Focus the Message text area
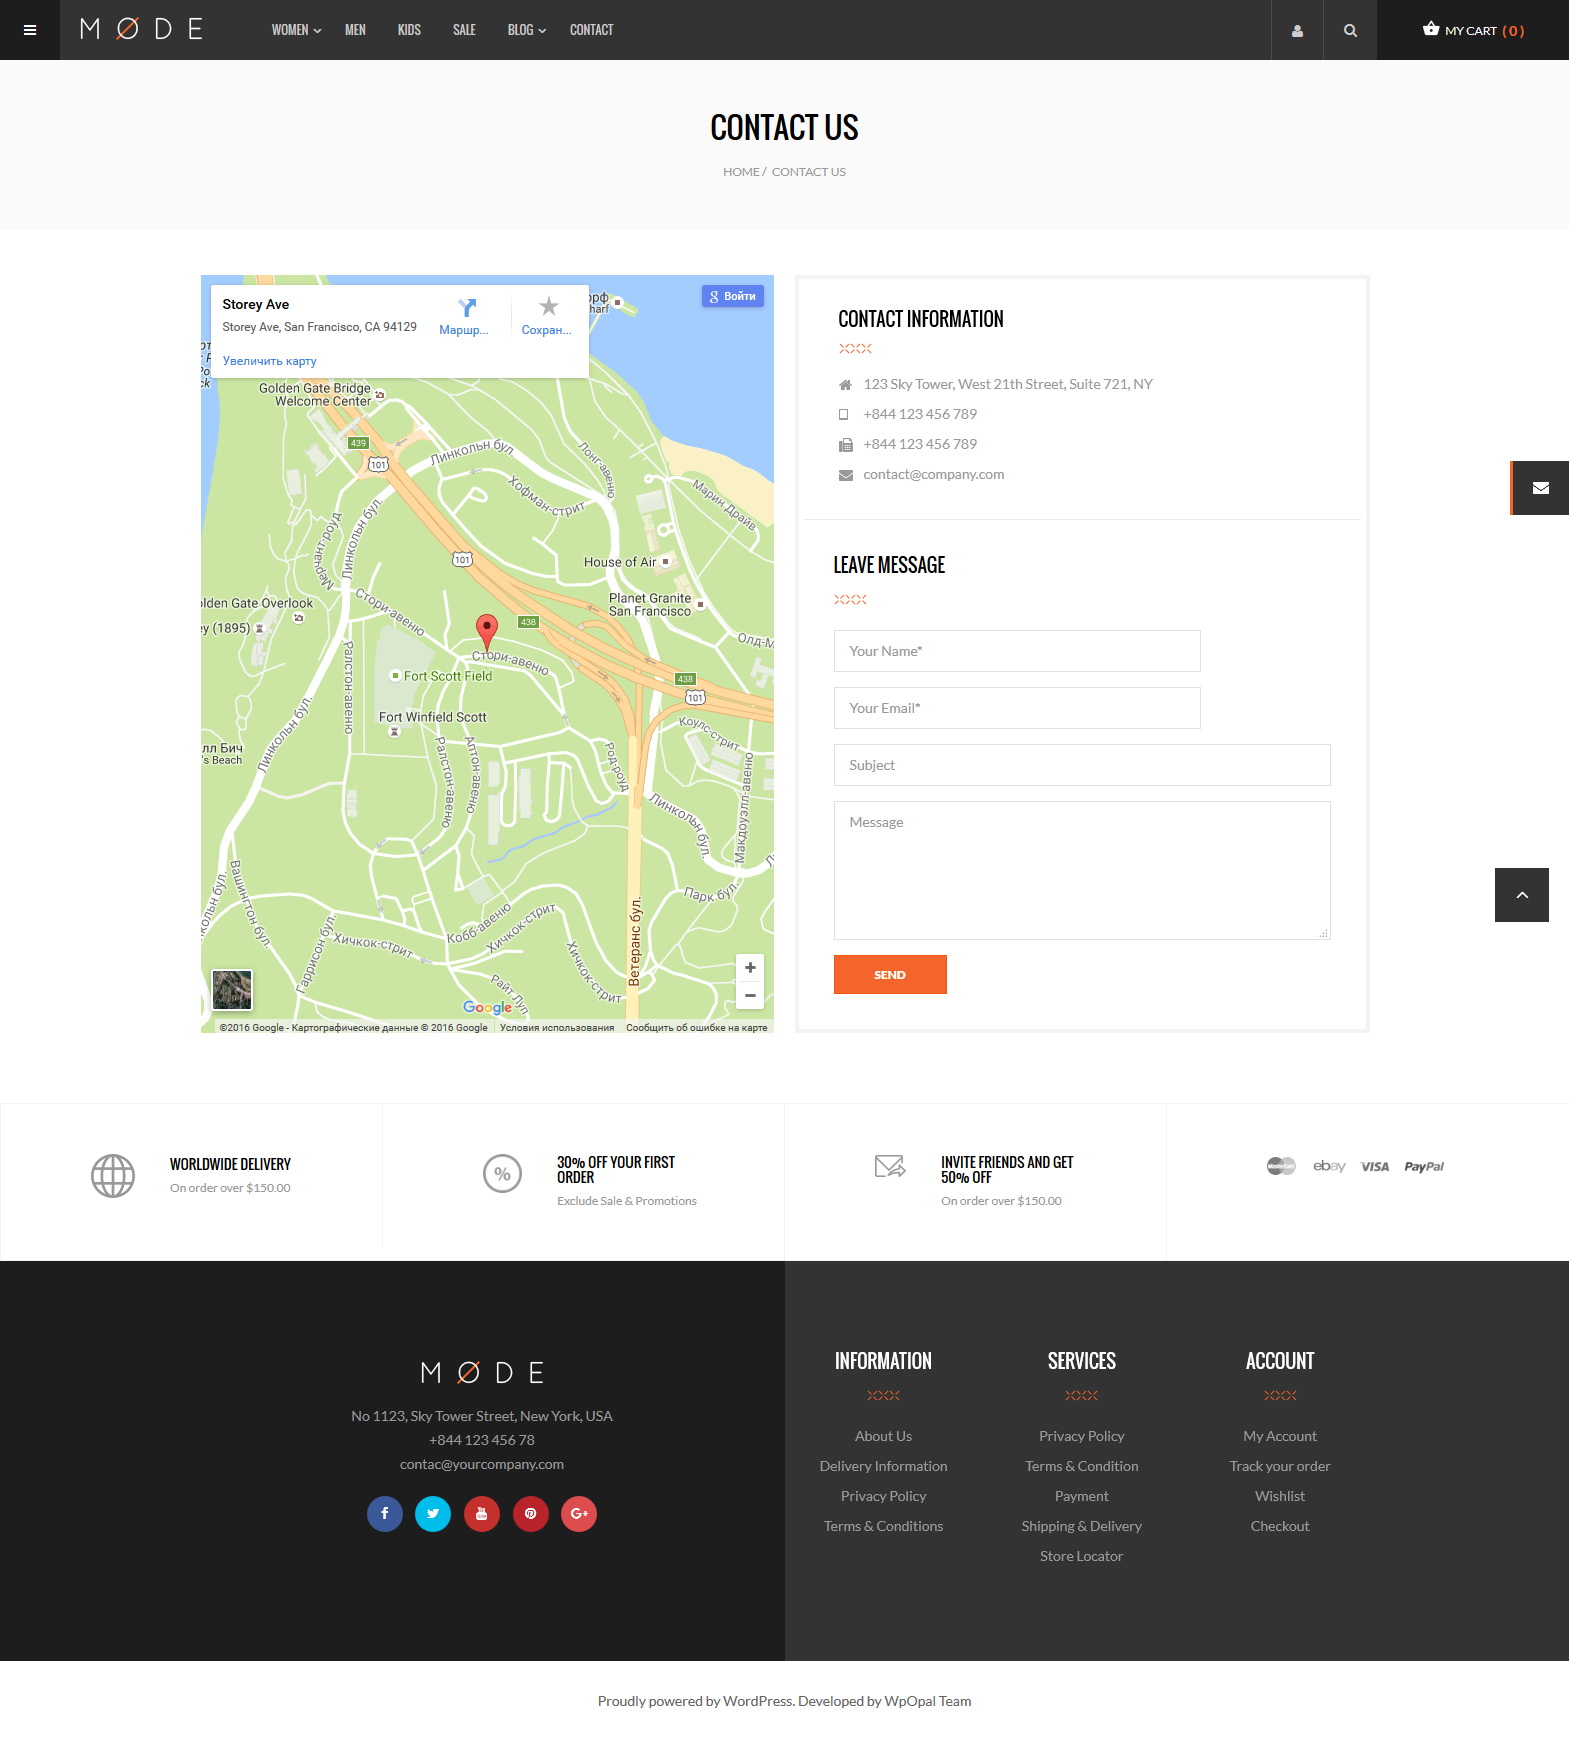Viewport: 1569px width, 1741px height. [x=1082, y=870]
